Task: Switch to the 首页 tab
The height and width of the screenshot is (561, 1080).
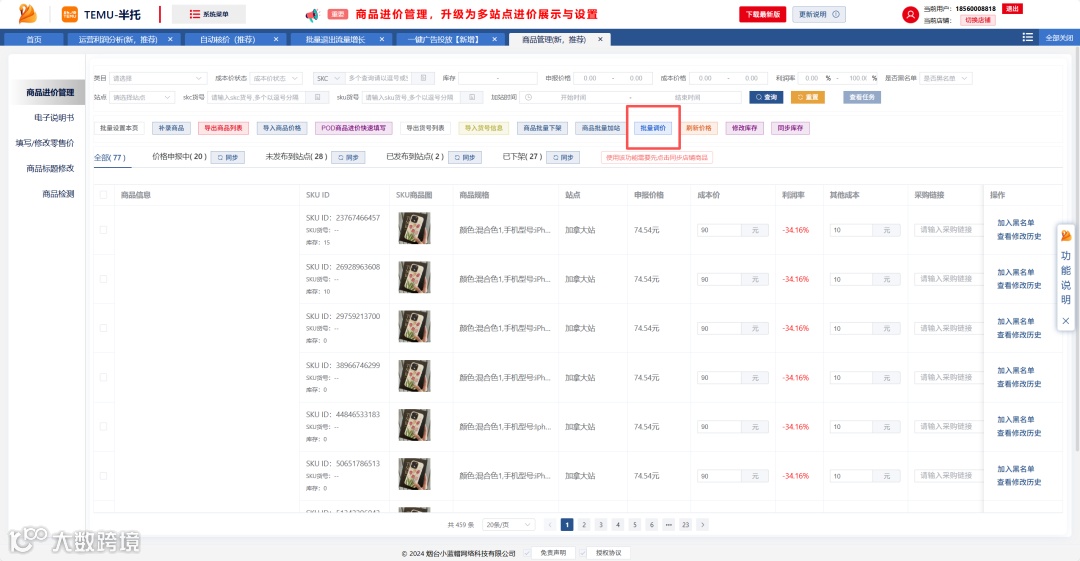Action: point(34,39)
